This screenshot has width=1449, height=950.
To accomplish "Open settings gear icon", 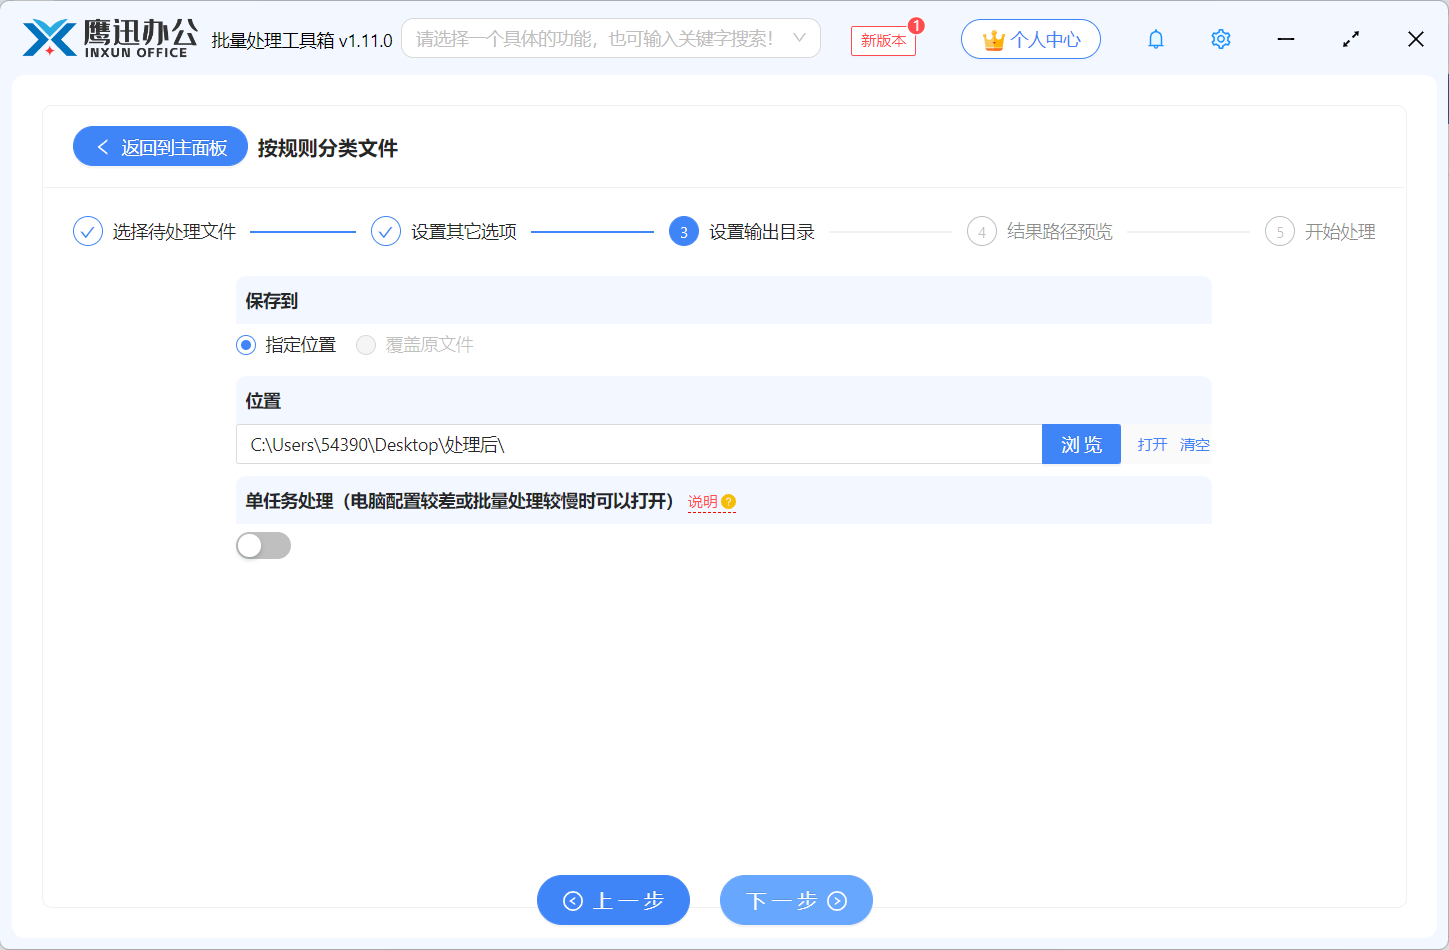I will tap(1220, 39).
